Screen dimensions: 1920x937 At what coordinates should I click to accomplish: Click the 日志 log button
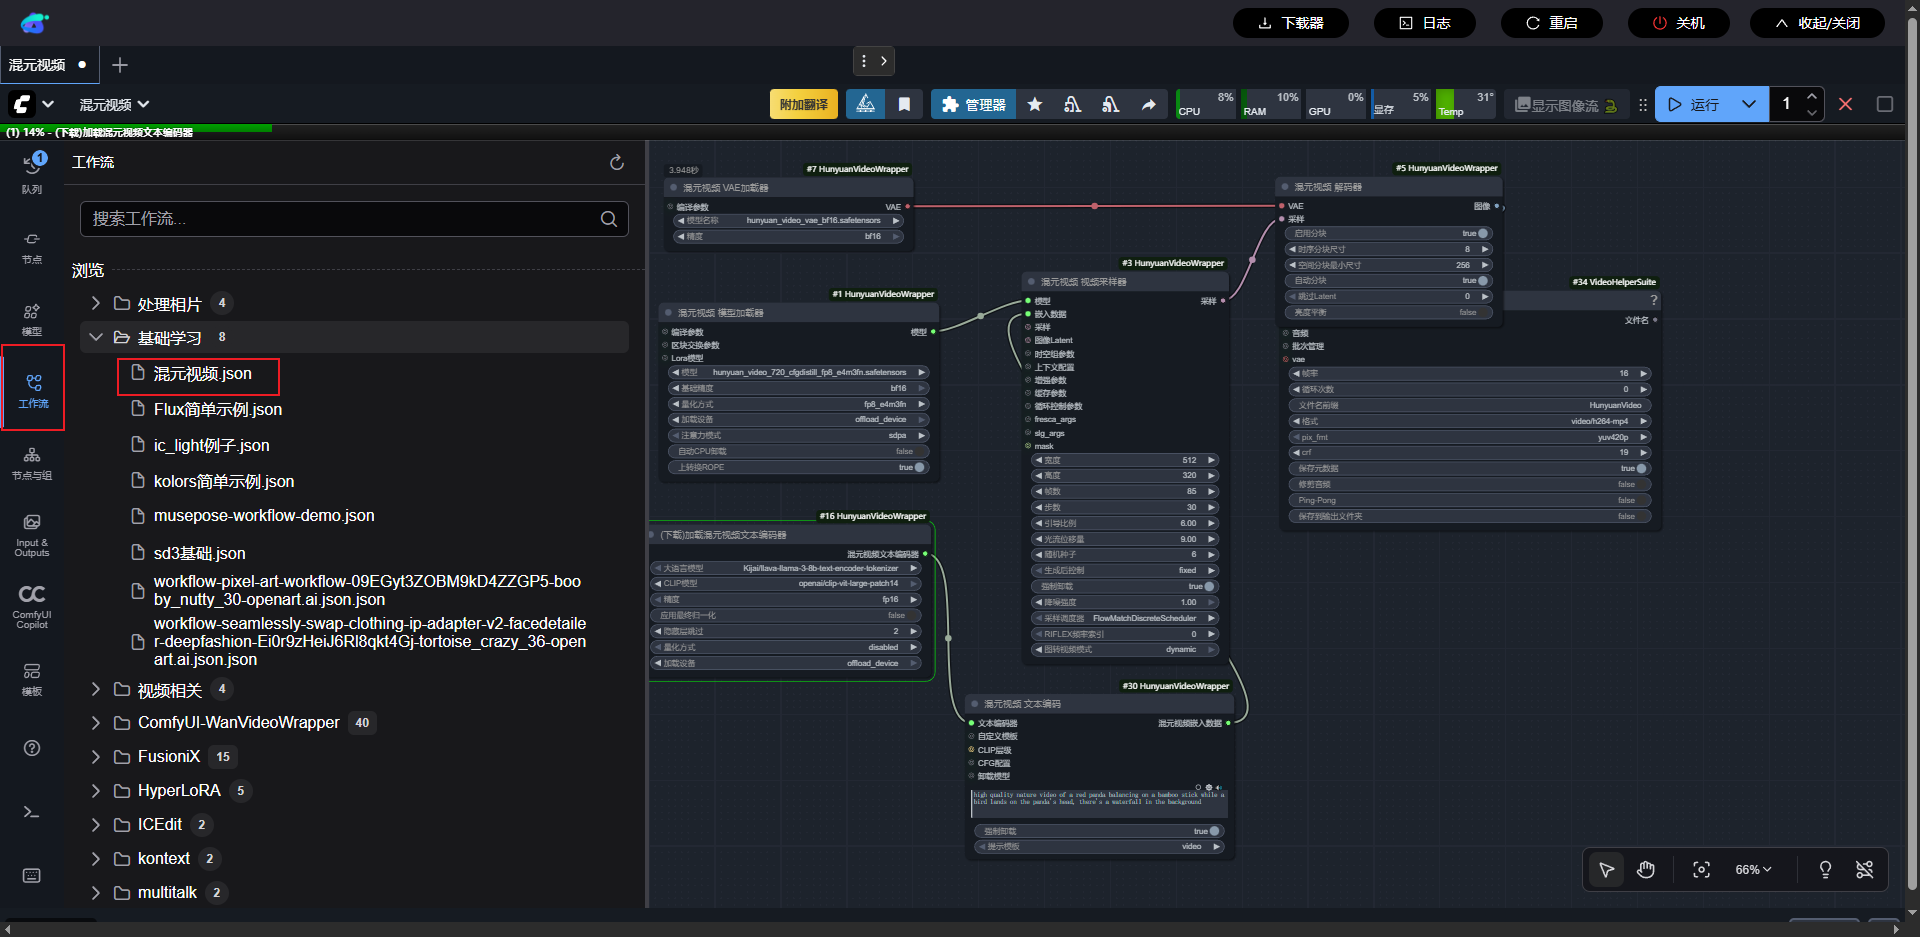[1424, 23]
